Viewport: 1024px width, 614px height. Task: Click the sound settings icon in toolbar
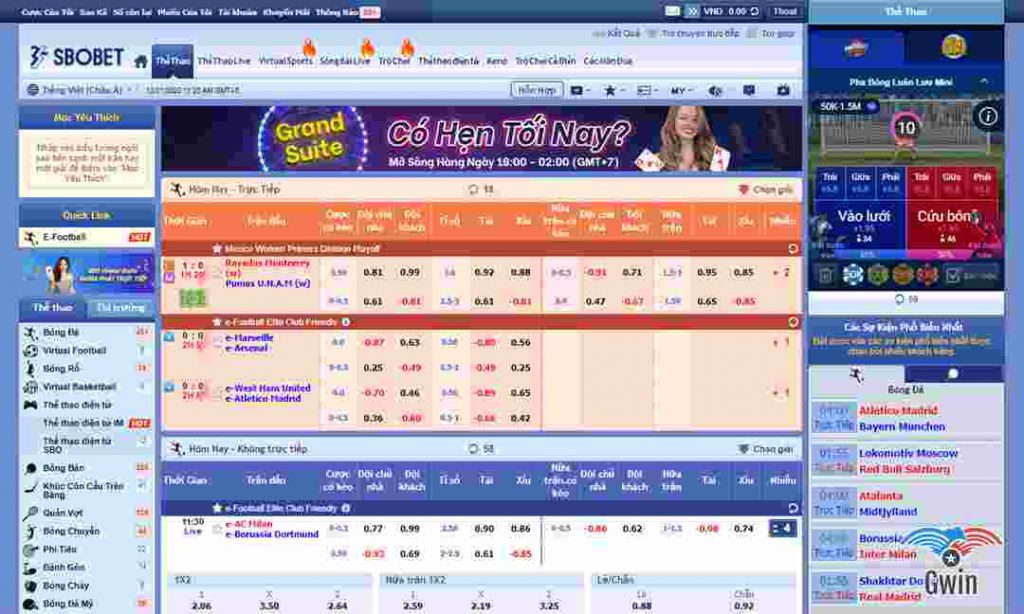716,89
